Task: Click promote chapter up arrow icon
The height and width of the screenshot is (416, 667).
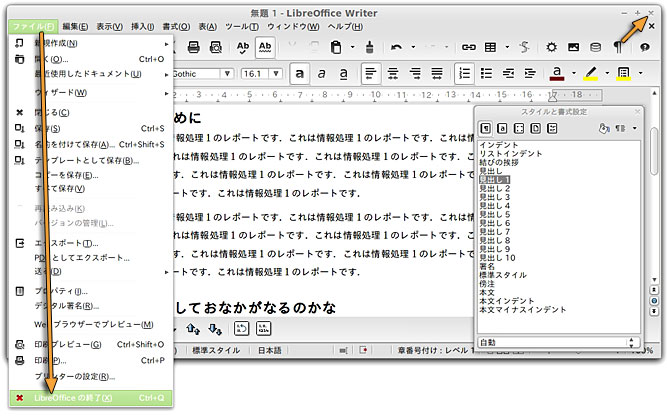Action: (193, 328)
